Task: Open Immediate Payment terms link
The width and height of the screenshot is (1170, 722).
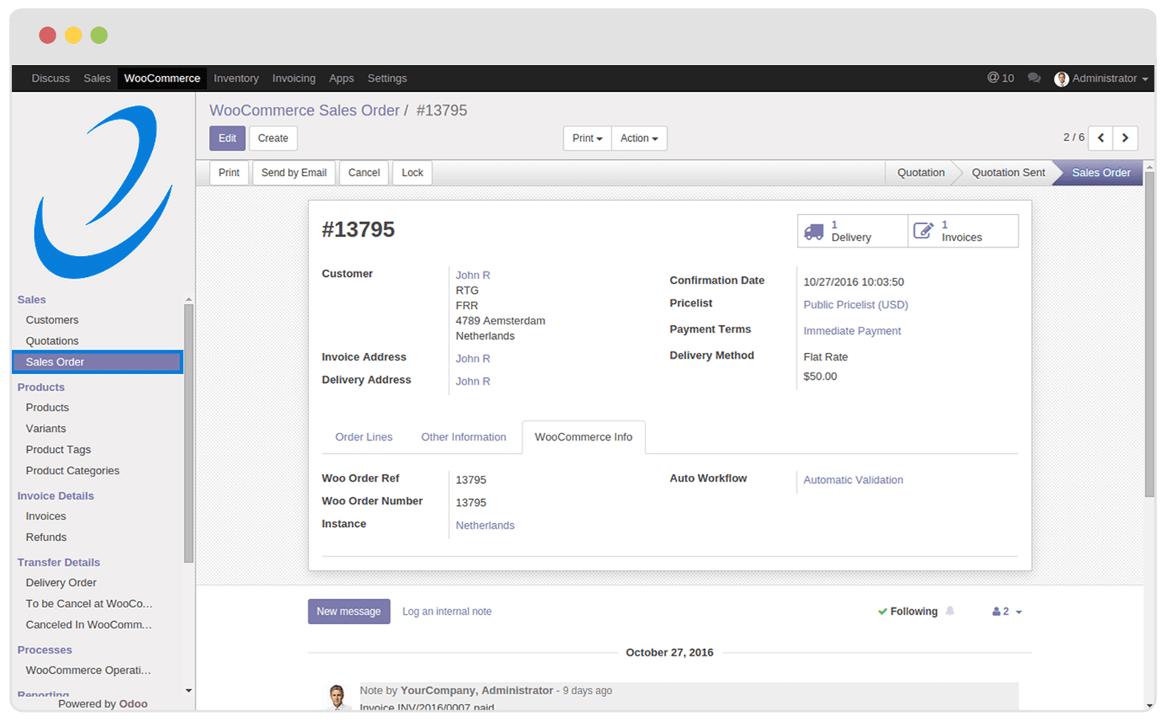Action: click(852, 330)
